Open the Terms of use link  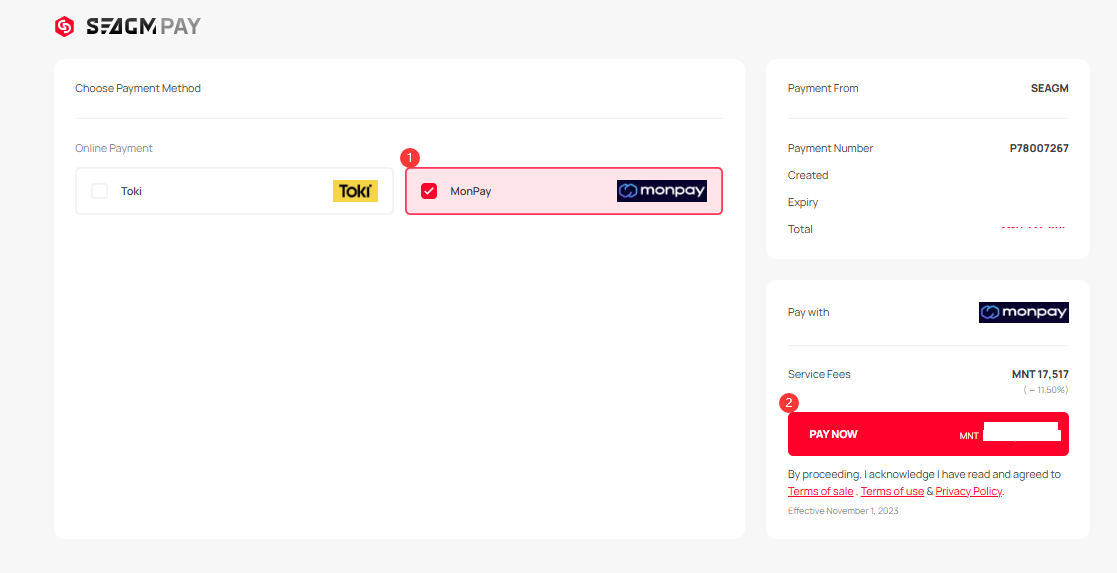point(892,491)
